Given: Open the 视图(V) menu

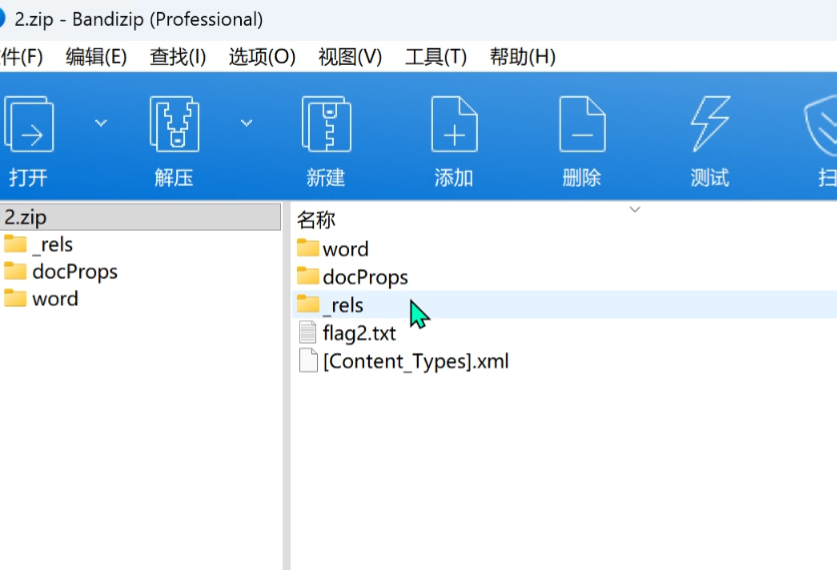Looking at the screenshot, I should 350,57.
